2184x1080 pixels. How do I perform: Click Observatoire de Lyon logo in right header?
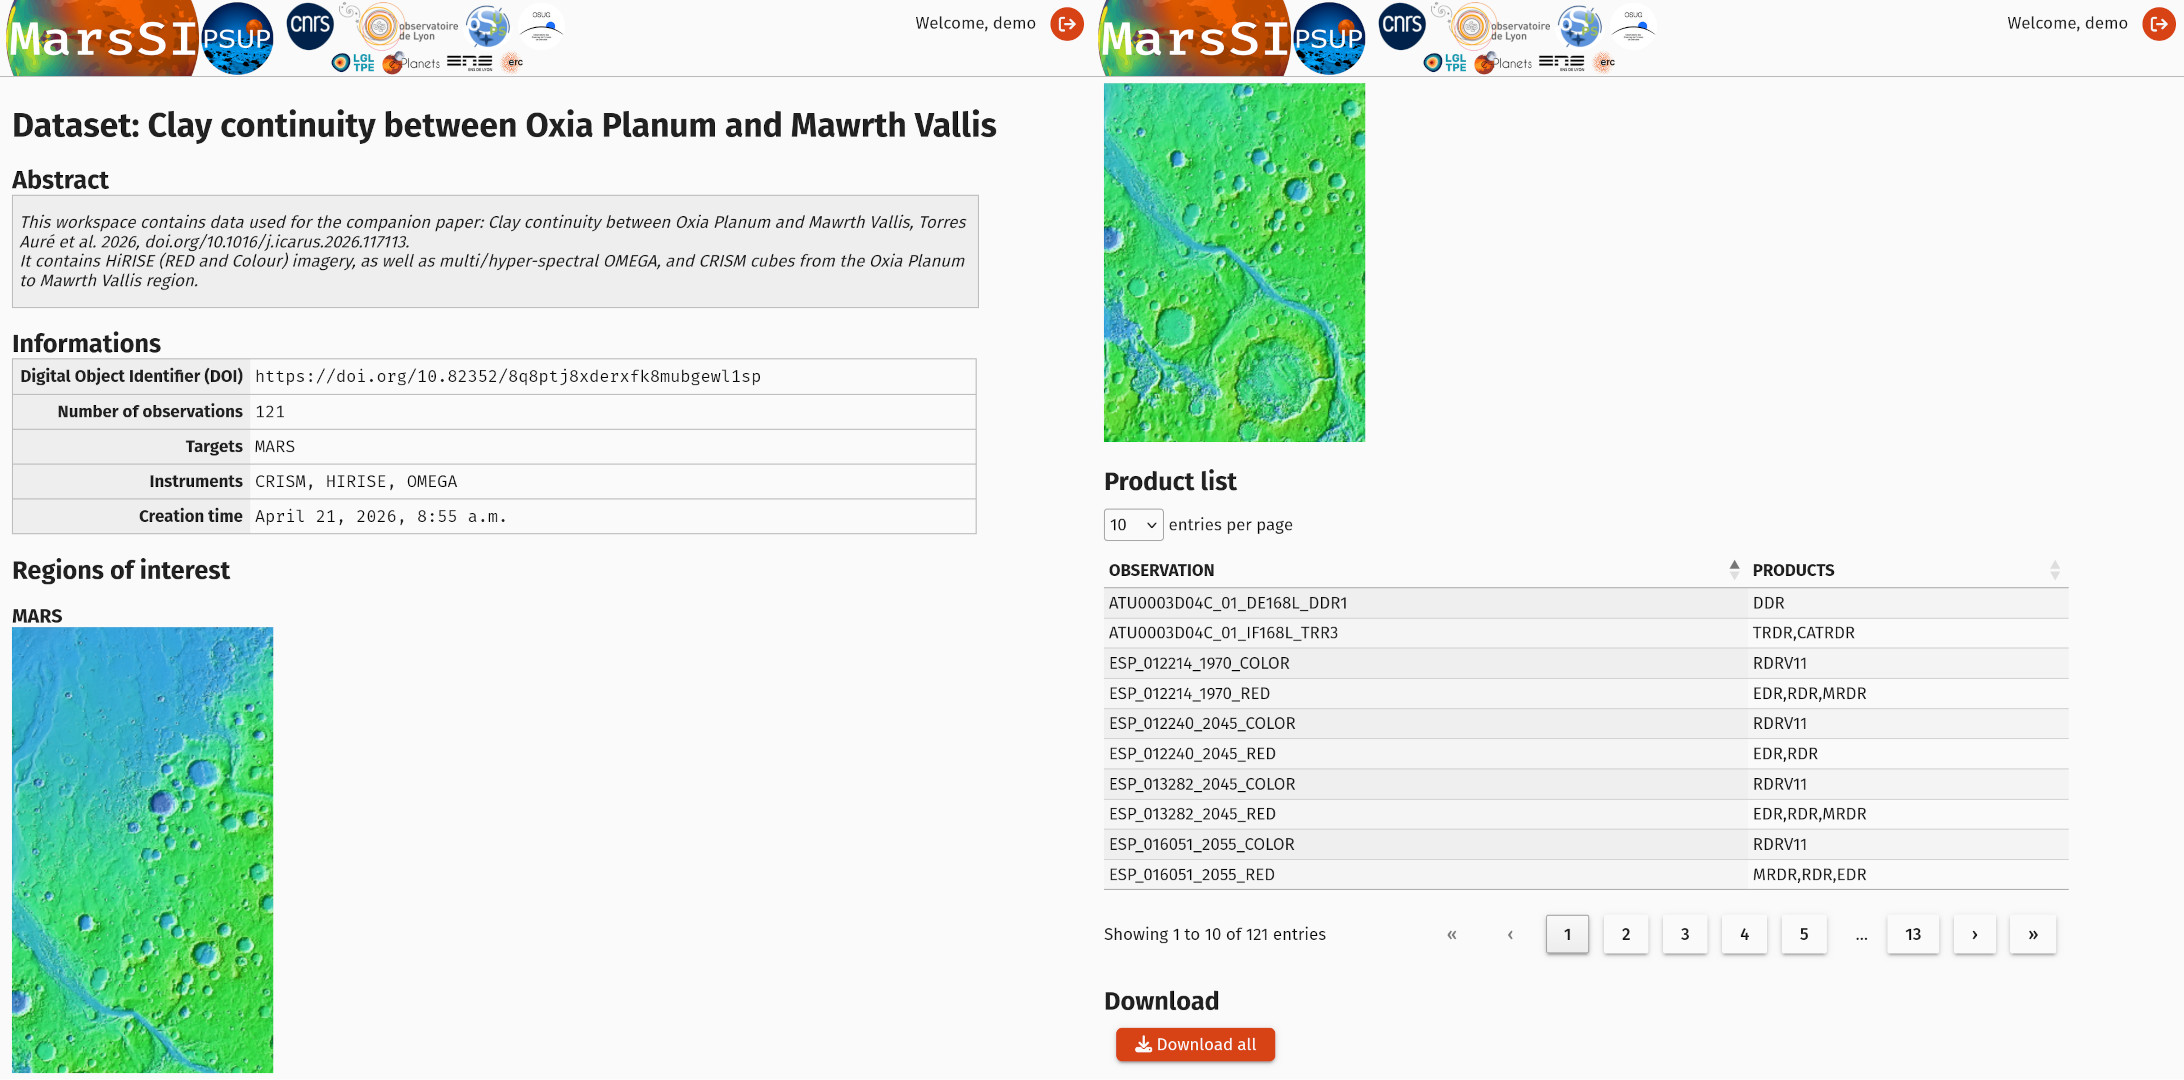point(1492,27)
